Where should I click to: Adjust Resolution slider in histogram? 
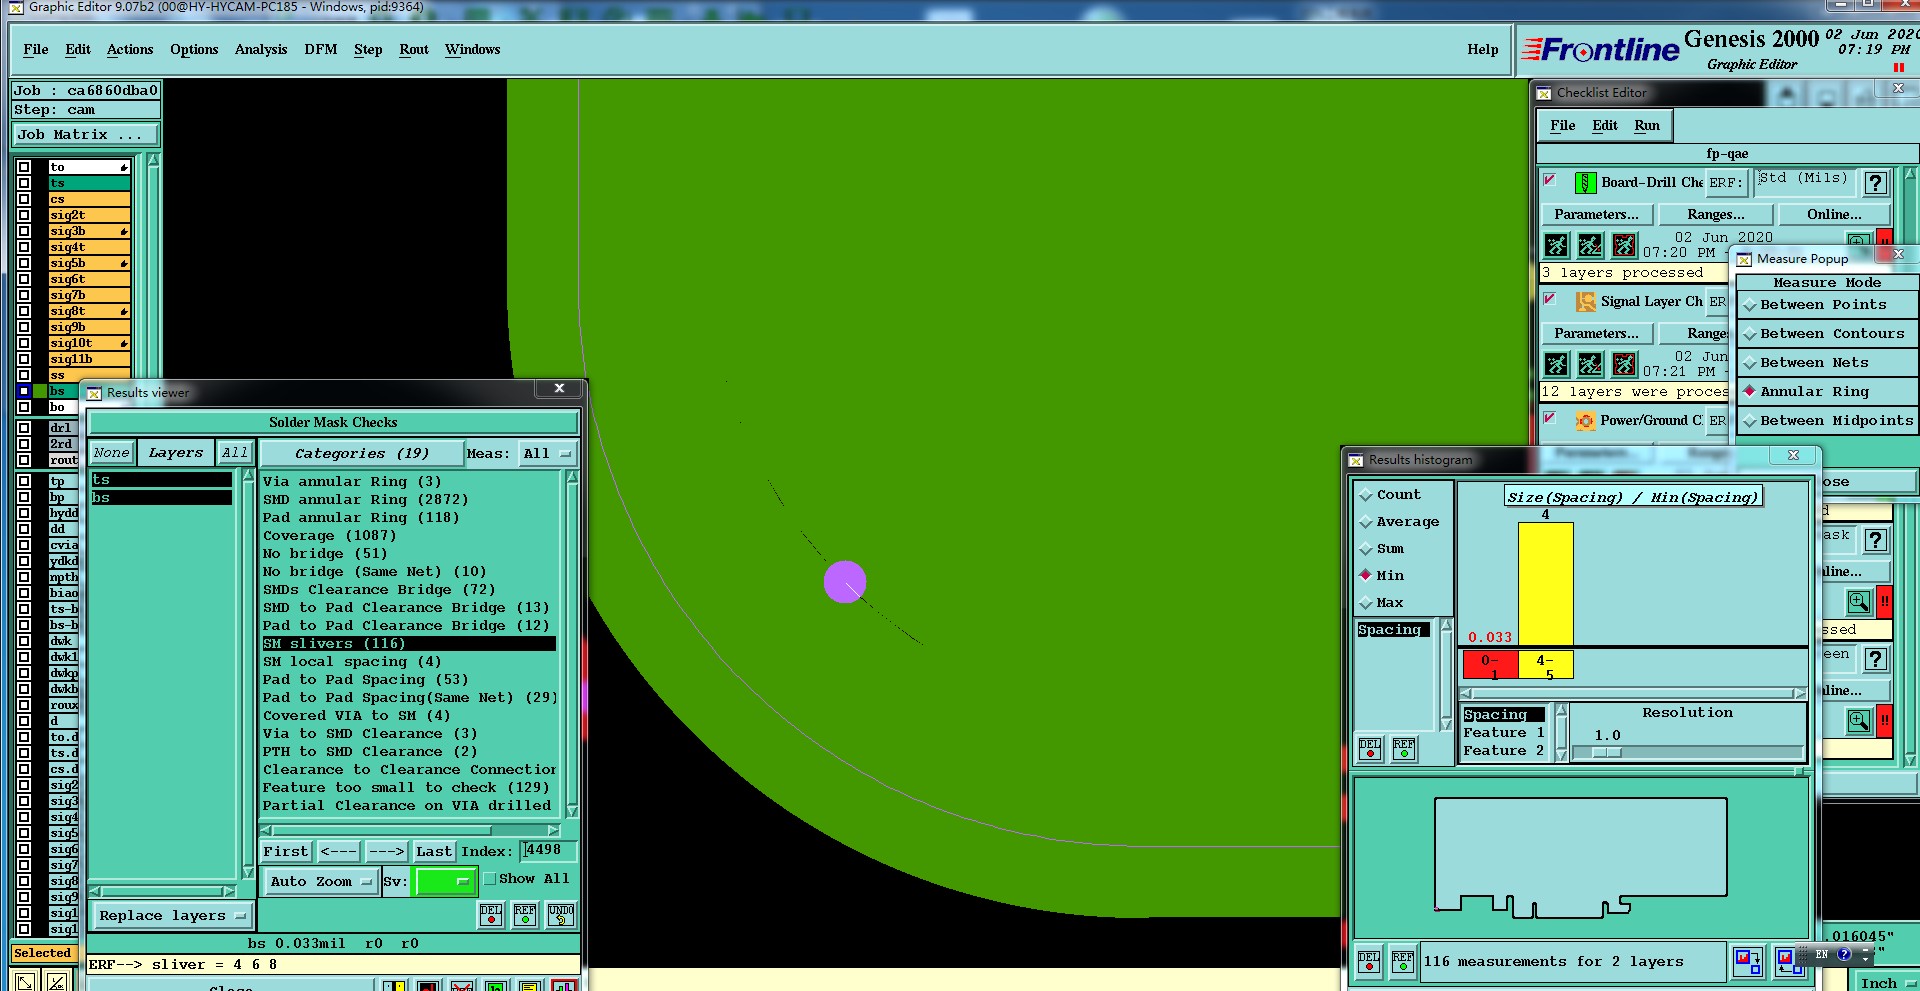tap(1607, 752)
